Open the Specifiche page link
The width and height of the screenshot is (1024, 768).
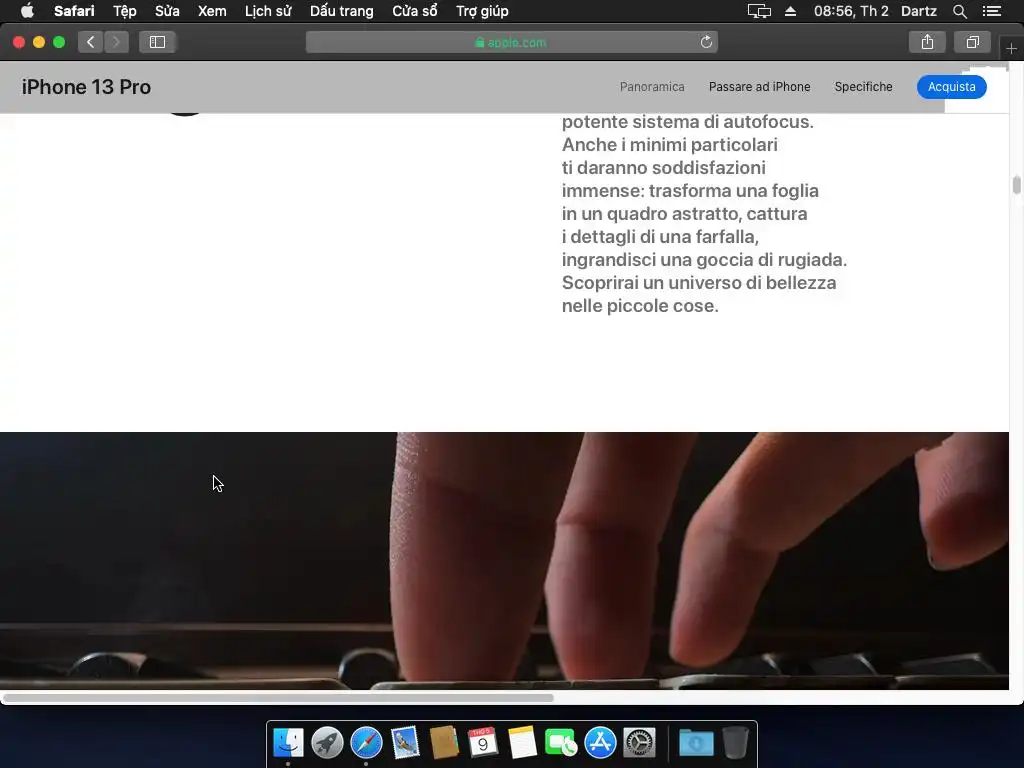tap(863, 87)
